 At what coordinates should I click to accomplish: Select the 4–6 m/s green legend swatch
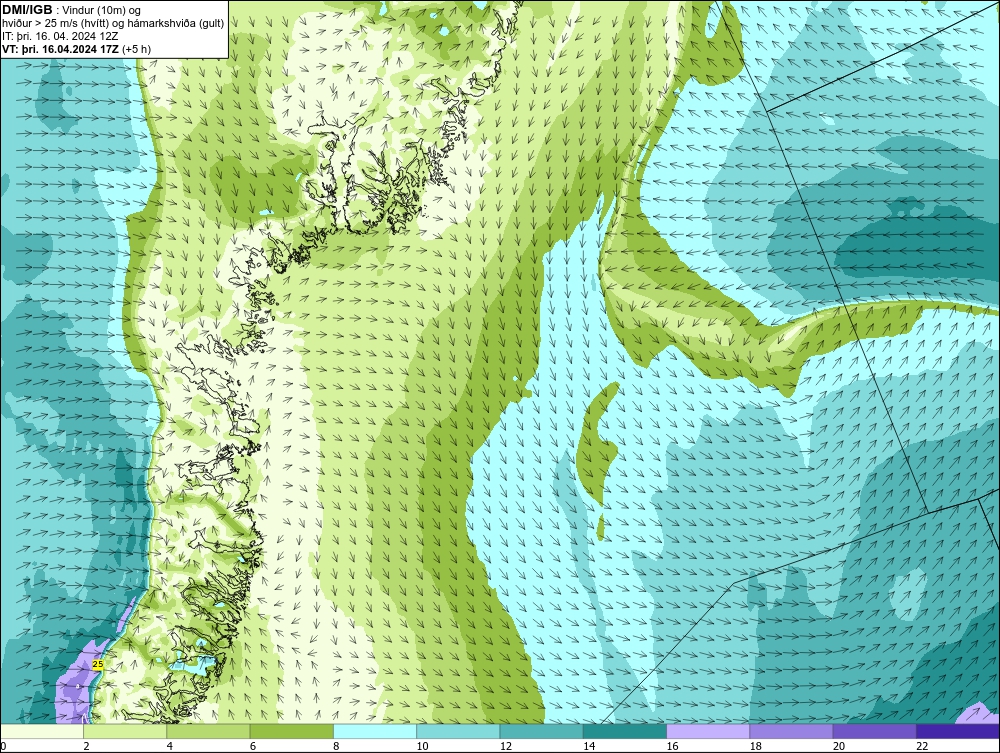coord(209,731)
